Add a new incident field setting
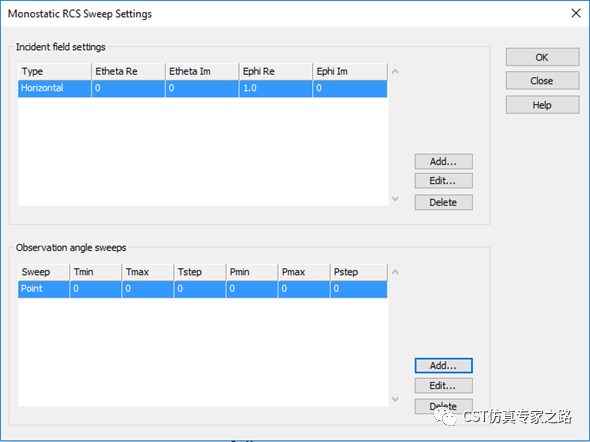 click(444, 161)
